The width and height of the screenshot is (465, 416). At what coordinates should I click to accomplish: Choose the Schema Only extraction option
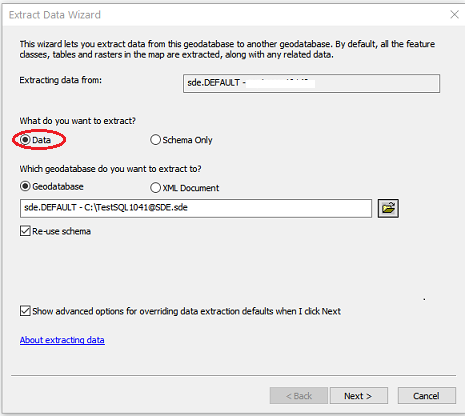(155, 140)
